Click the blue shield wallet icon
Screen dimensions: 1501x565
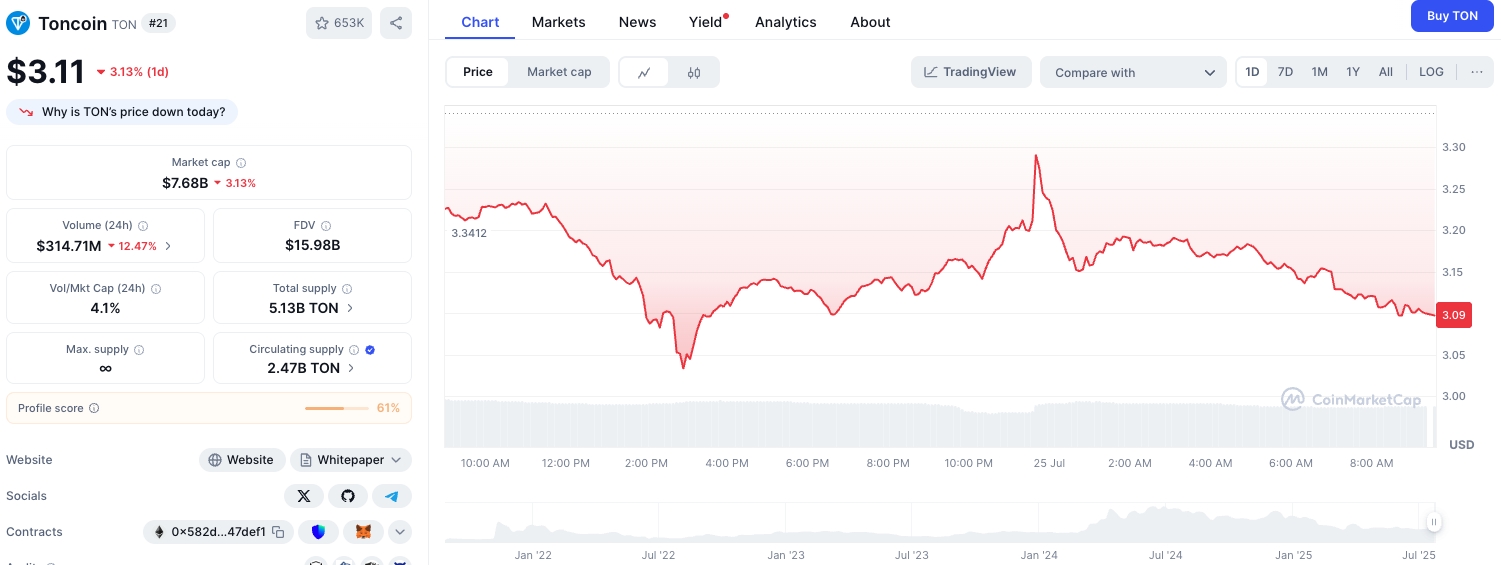[319, 532]
